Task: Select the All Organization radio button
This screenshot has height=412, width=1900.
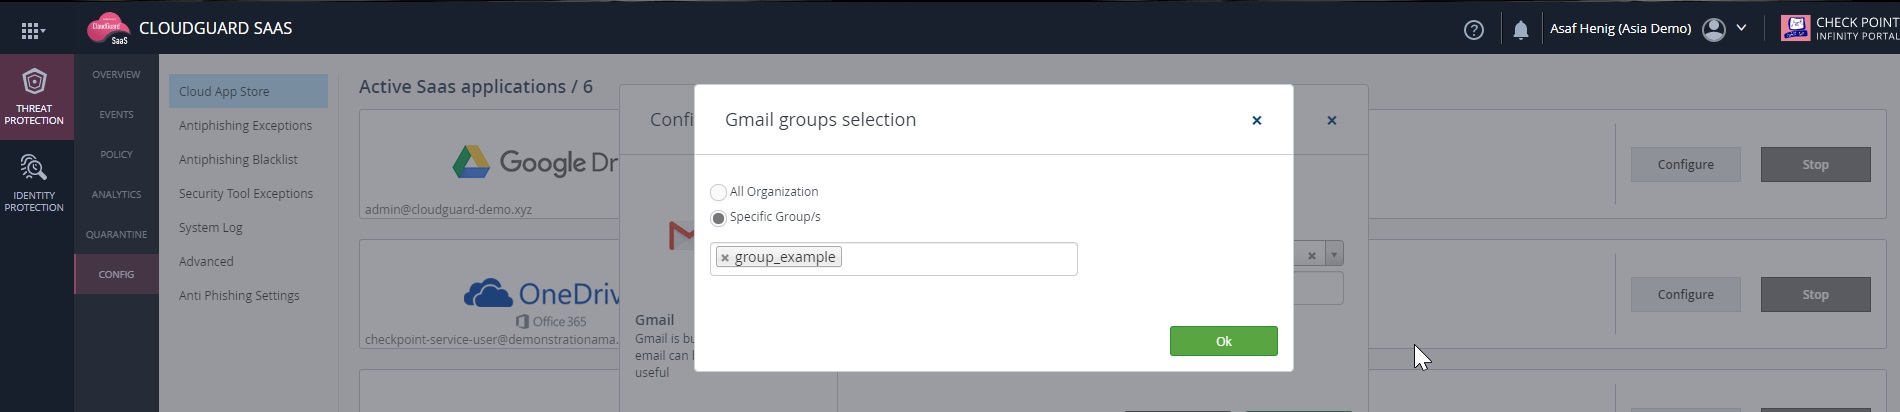Action: point(718,192)
